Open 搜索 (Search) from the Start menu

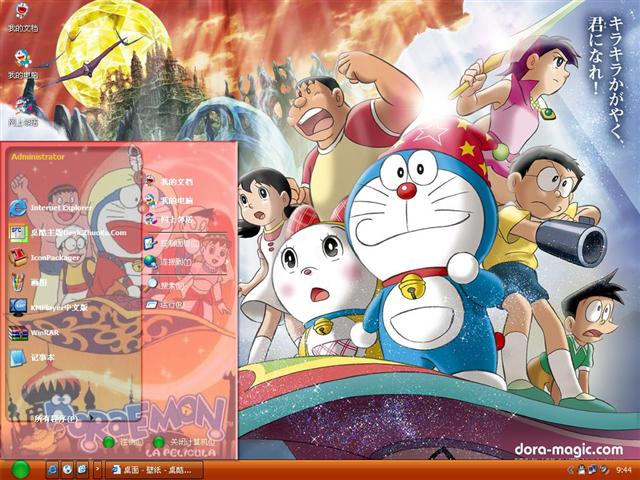pos(162,285)
